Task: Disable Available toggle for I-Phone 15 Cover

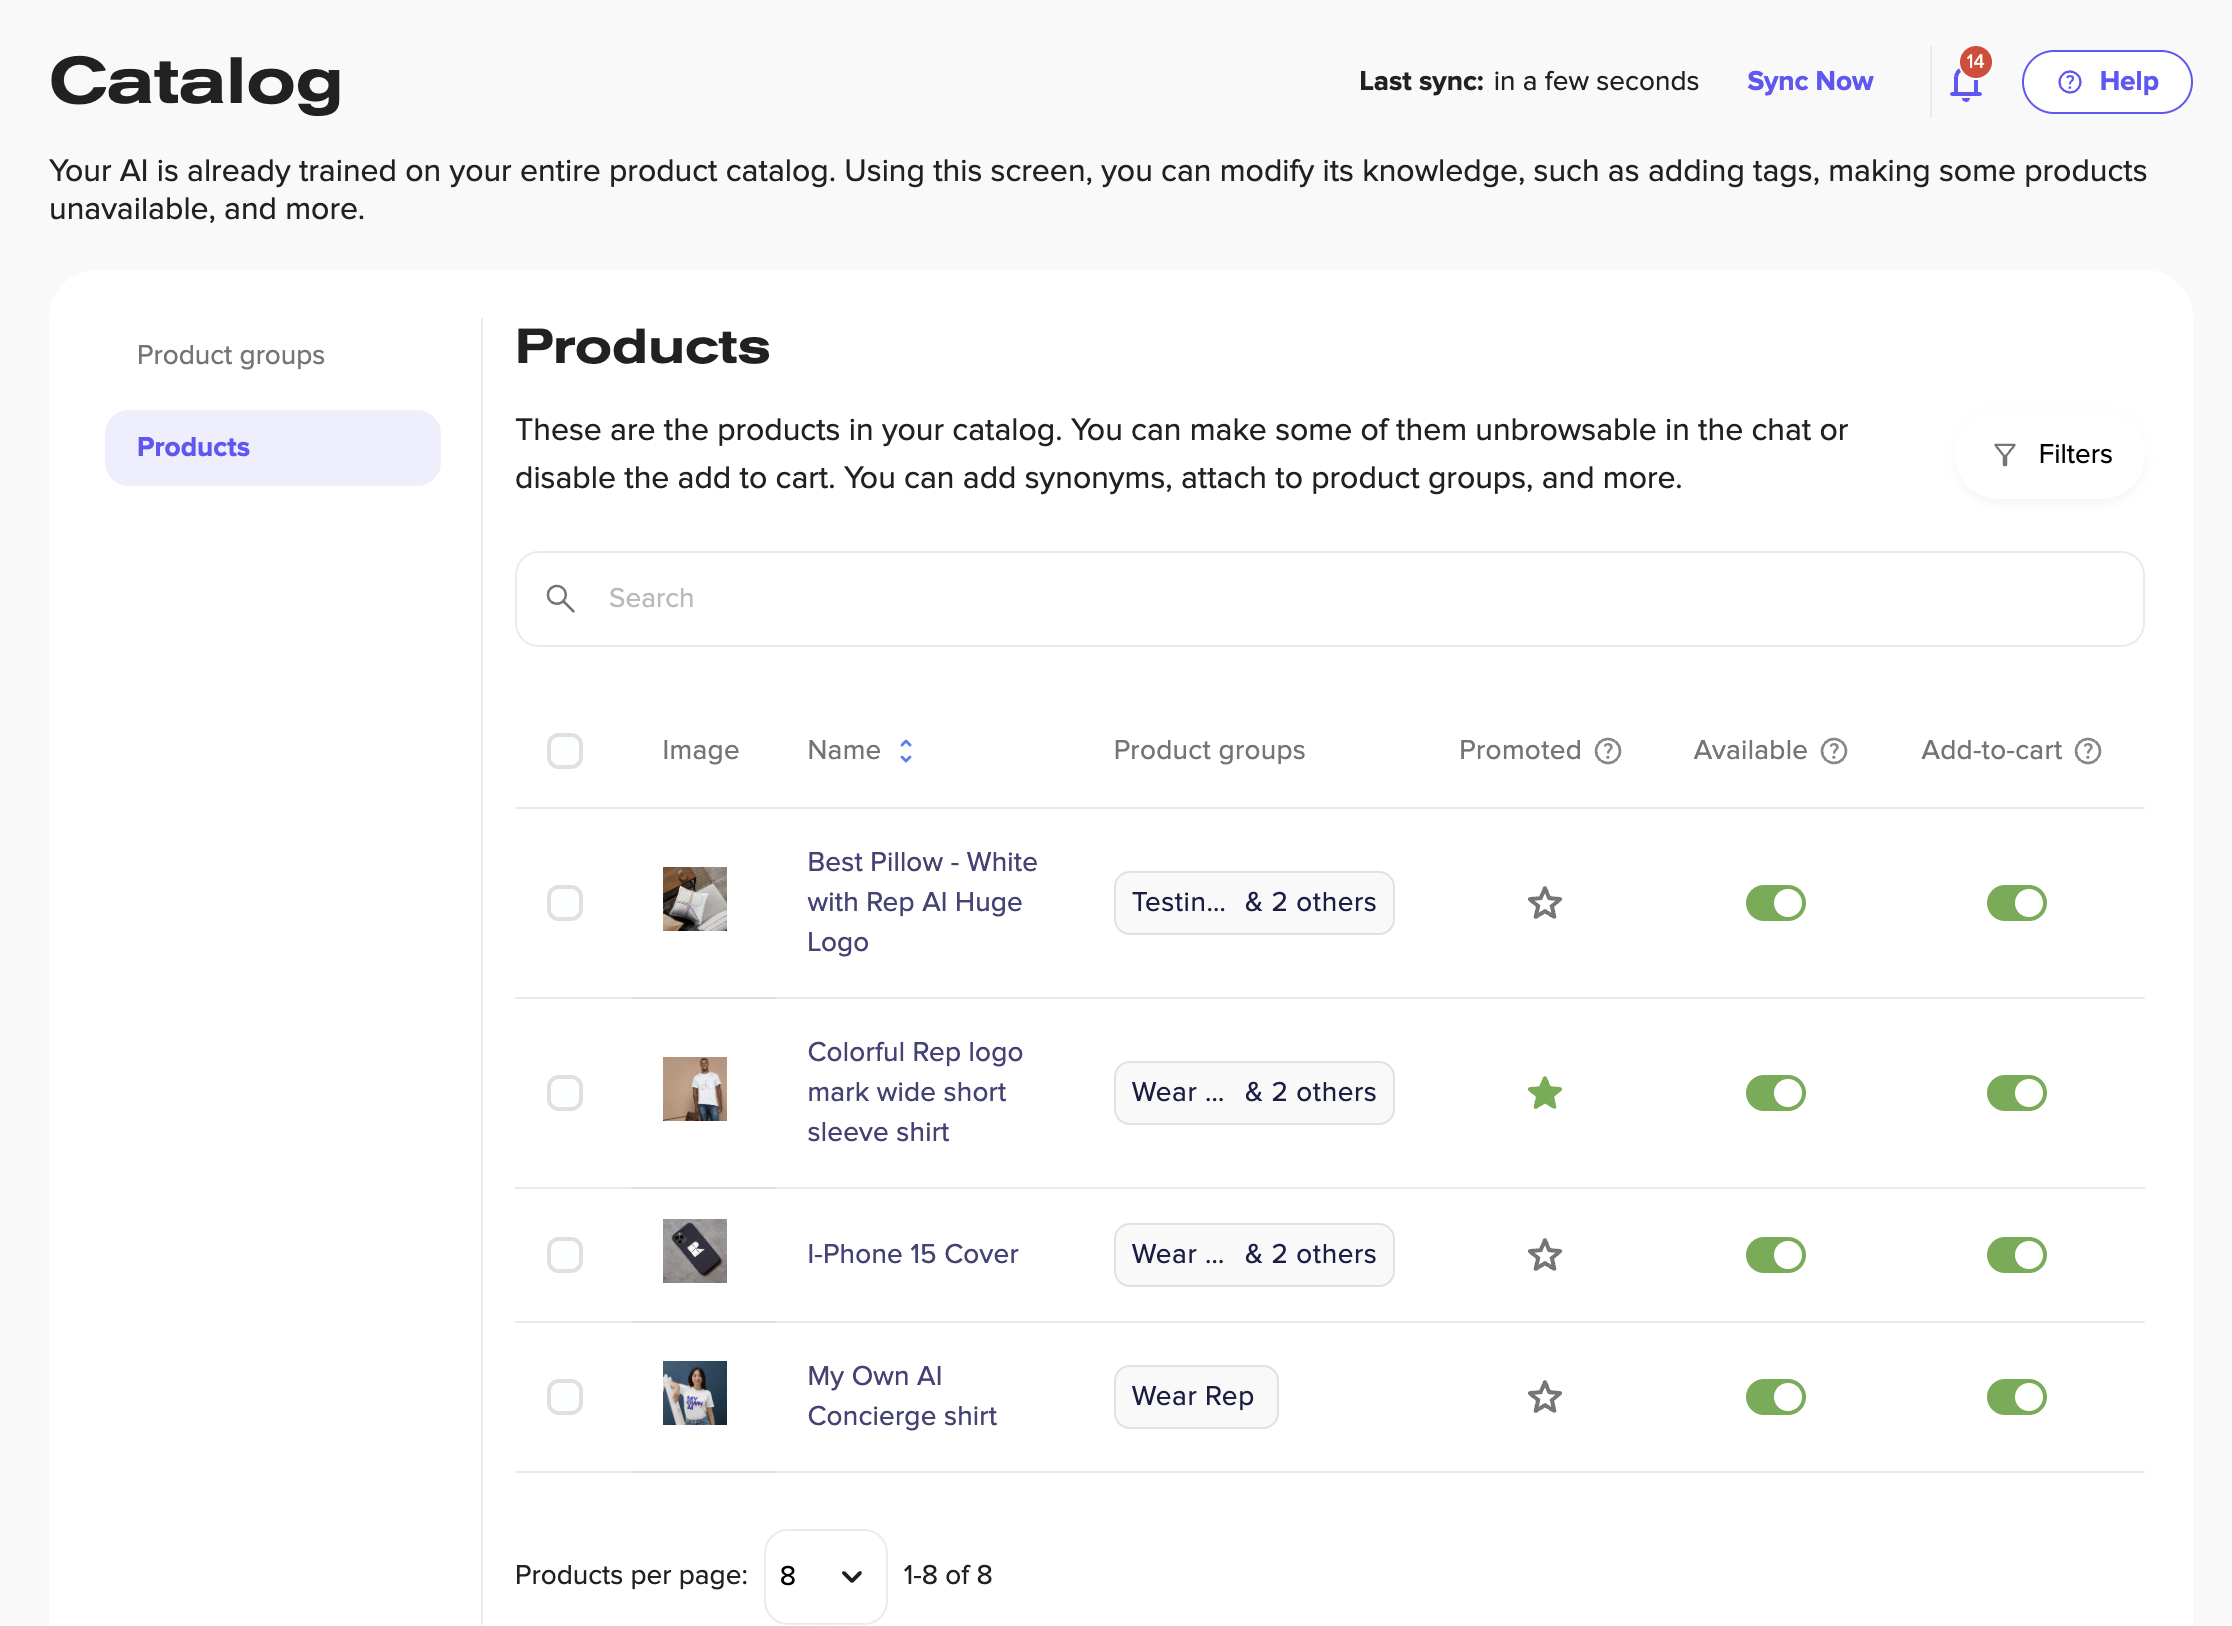Action: [x=1775, y=1255]
